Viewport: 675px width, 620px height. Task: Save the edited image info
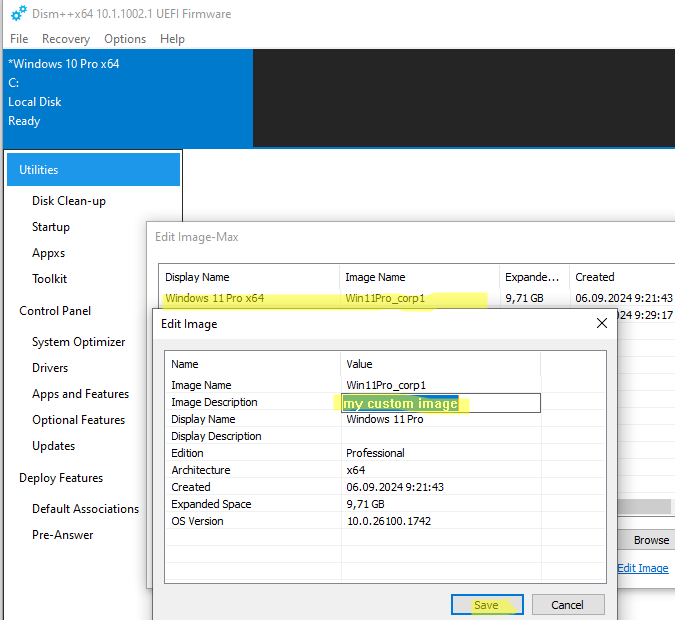[x=487, y=605]
